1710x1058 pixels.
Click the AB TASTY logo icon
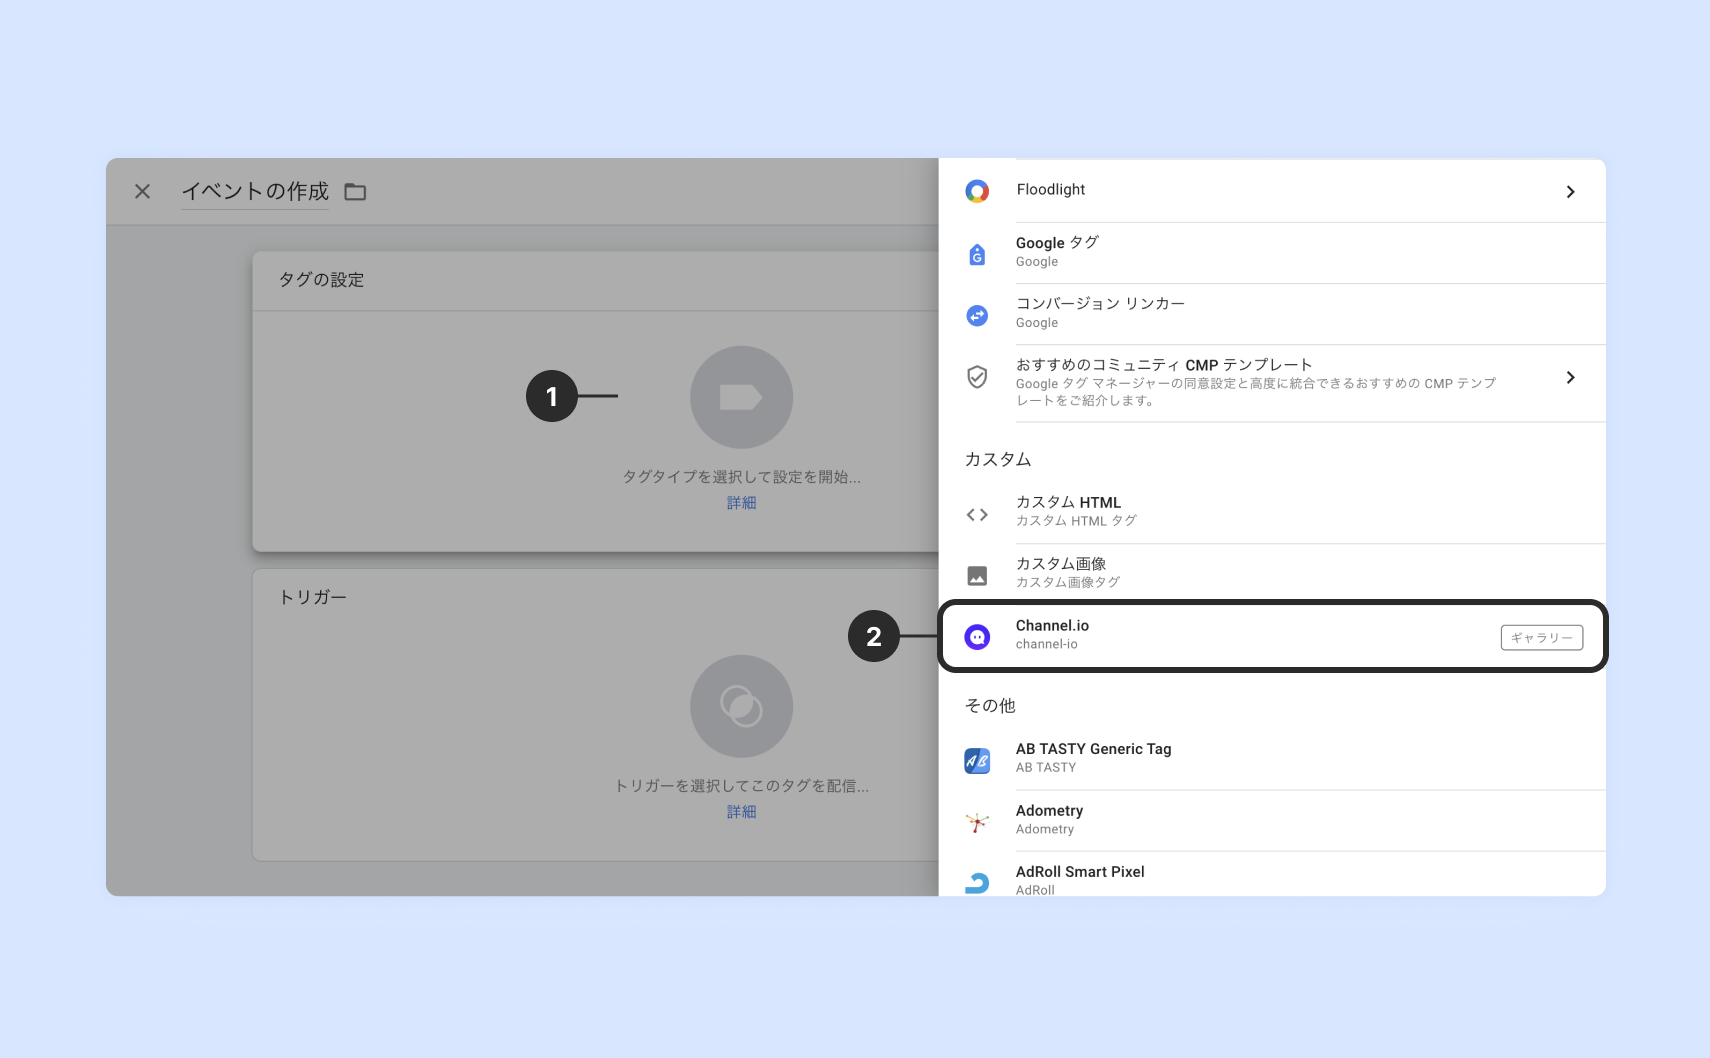pos(977,761)
